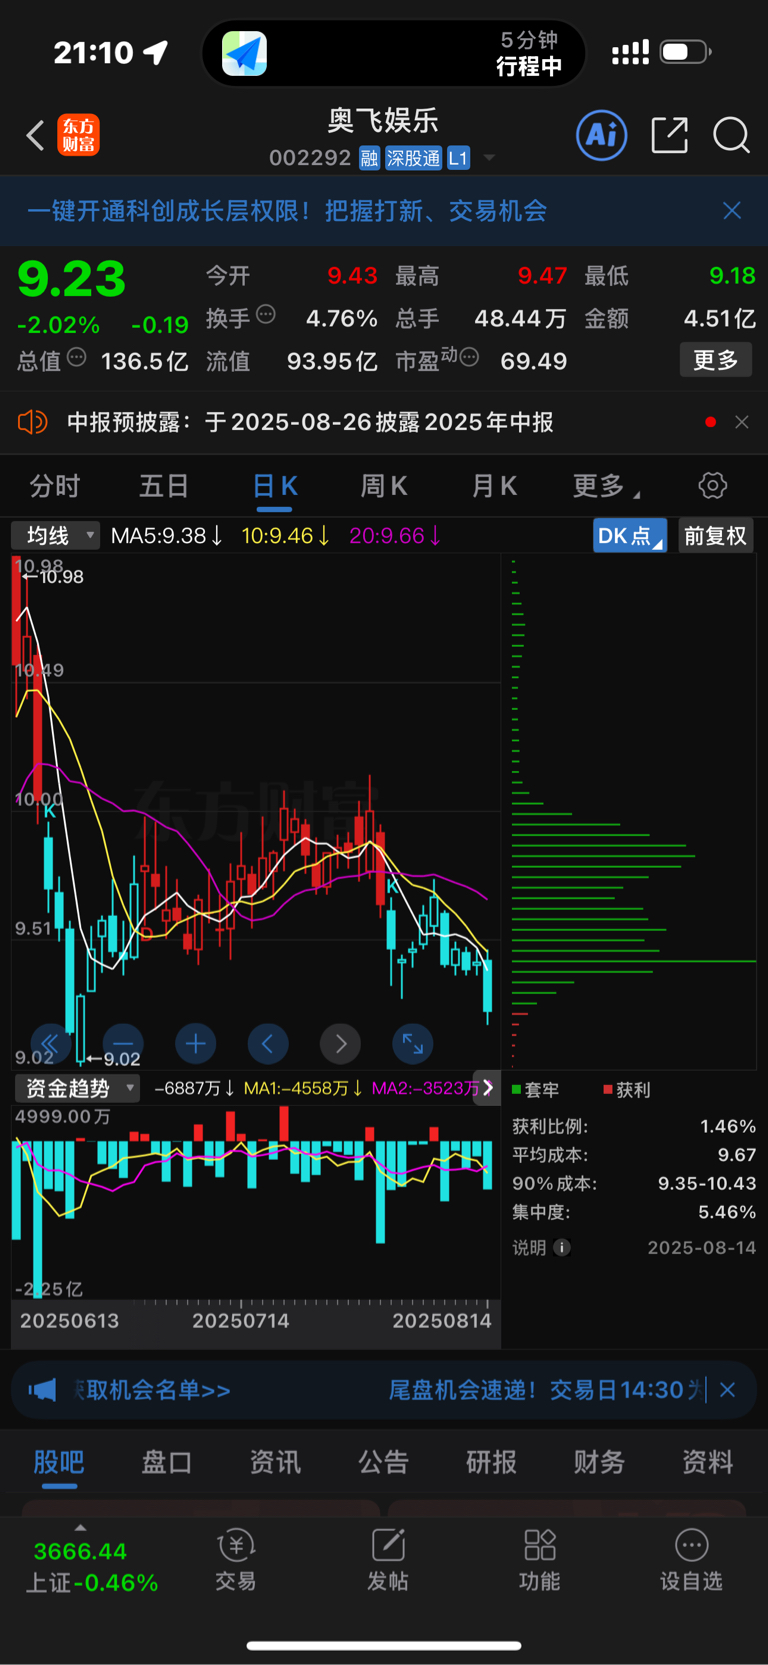Viewport: 768px width, 1665px height.
Task: Move chart left with left arrow
Action: pyautogui.click(x=268, y=1044)
